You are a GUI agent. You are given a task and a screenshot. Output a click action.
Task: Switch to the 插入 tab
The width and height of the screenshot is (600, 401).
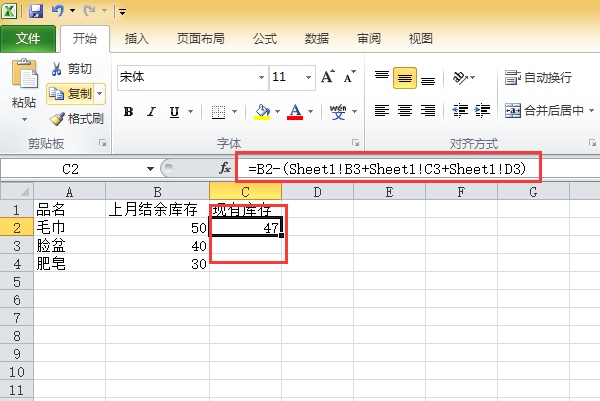tap(137, 38)
